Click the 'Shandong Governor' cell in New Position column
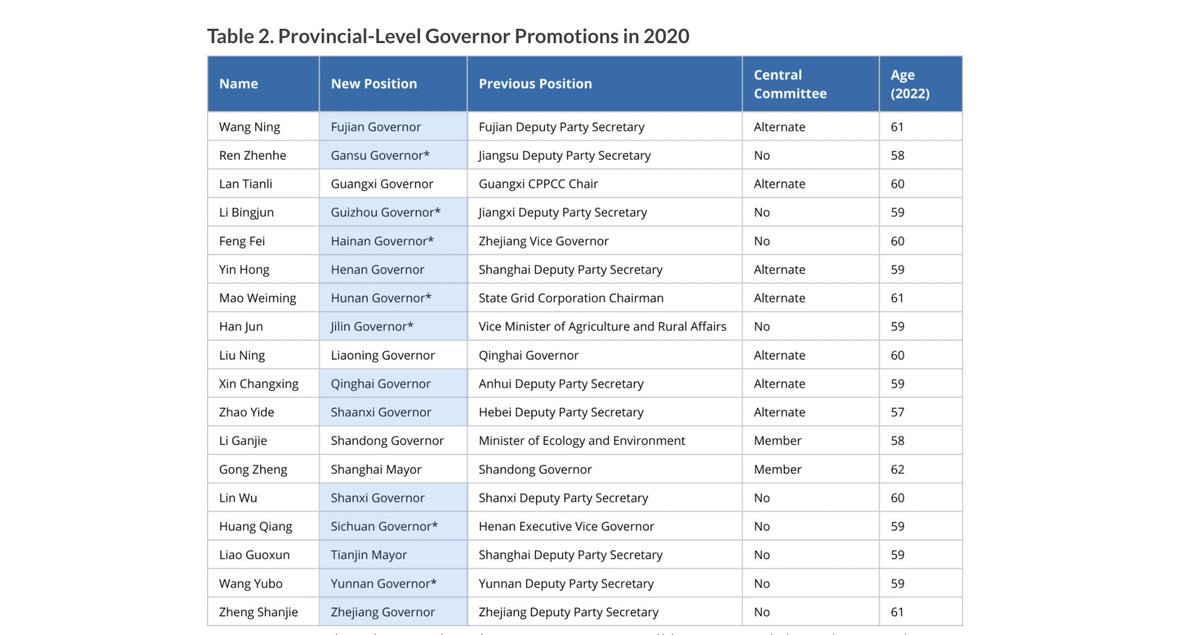 (393, 440)
